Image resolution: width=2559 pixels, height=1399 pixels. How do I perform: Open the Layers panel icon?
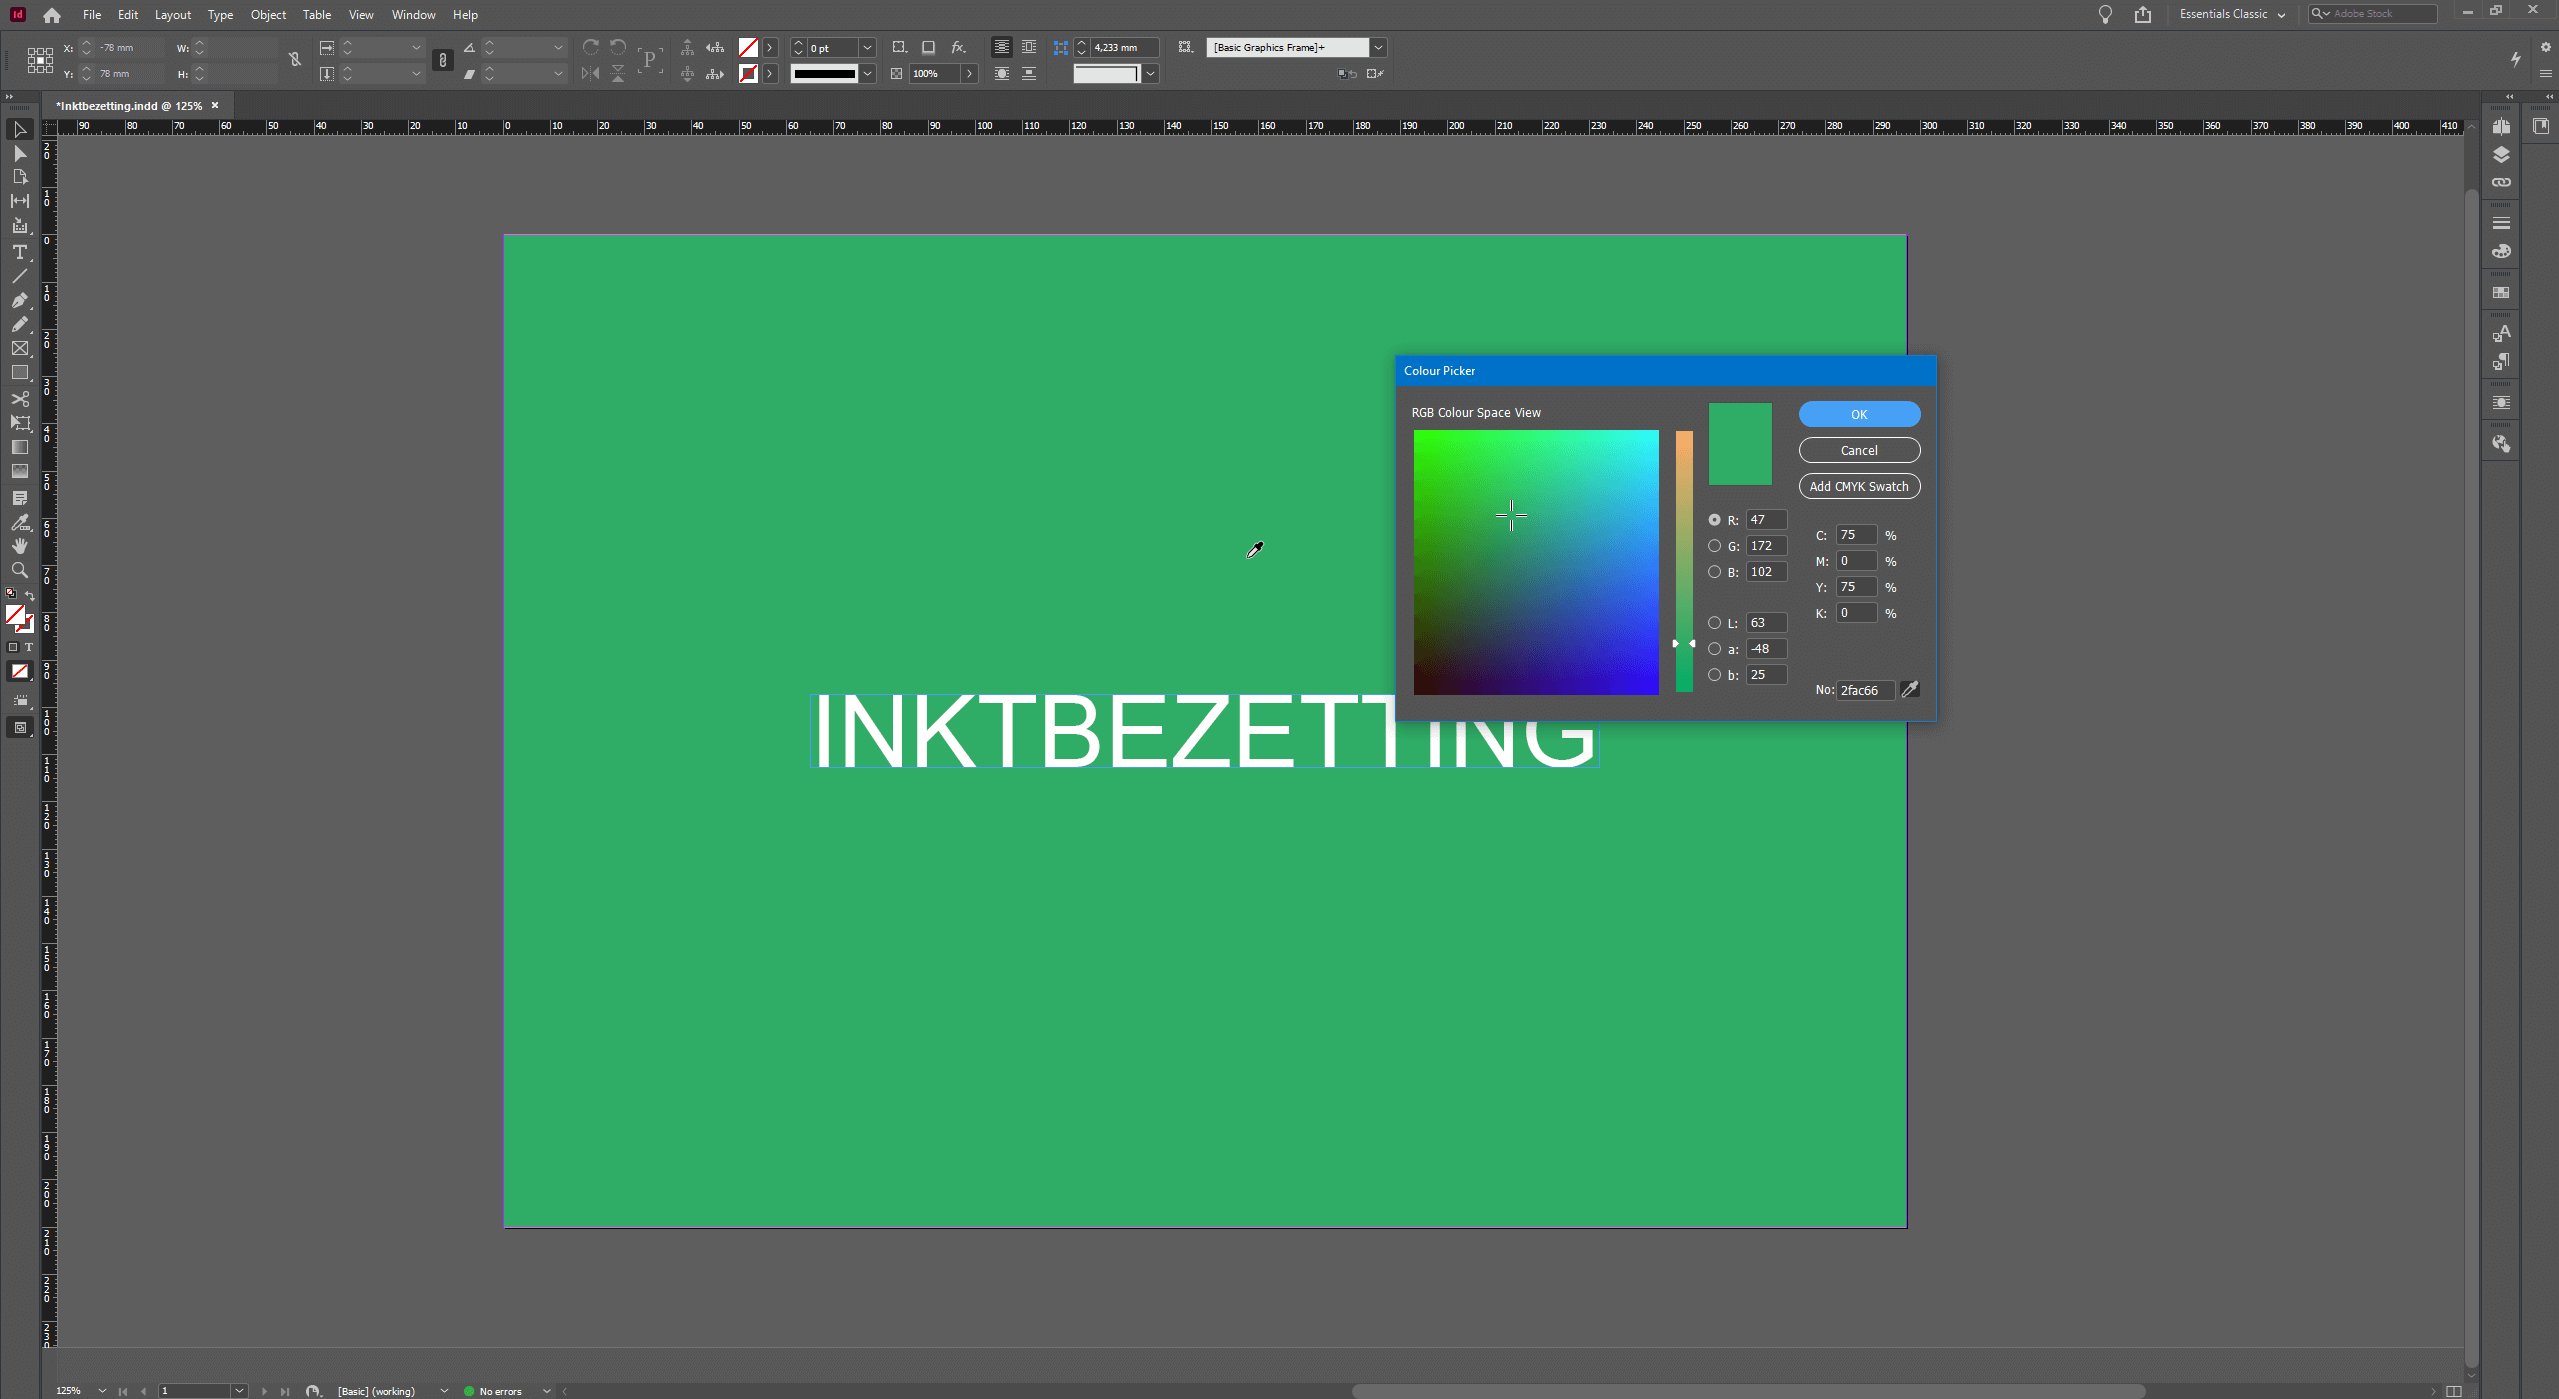pyautogui.click(x=2501, y=155)
